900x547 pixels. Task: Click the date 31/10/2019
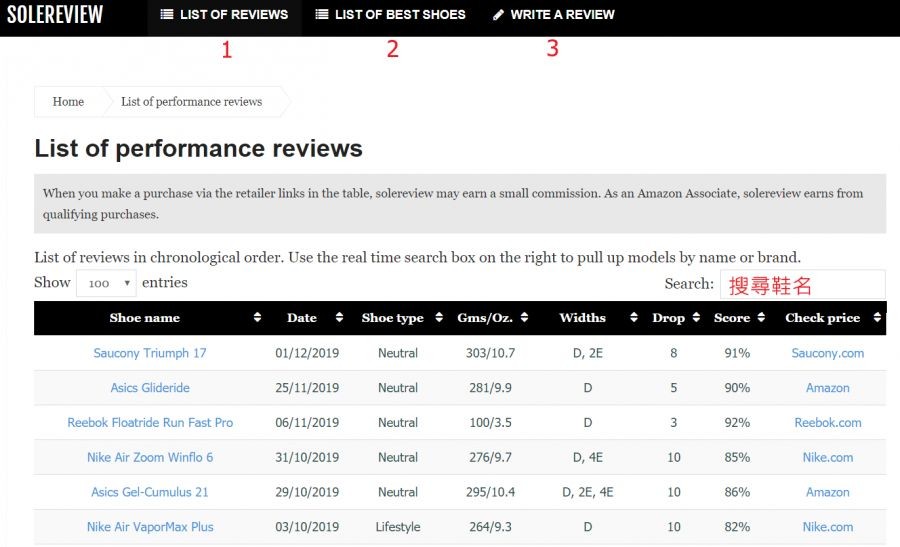[x=307, y=457]
